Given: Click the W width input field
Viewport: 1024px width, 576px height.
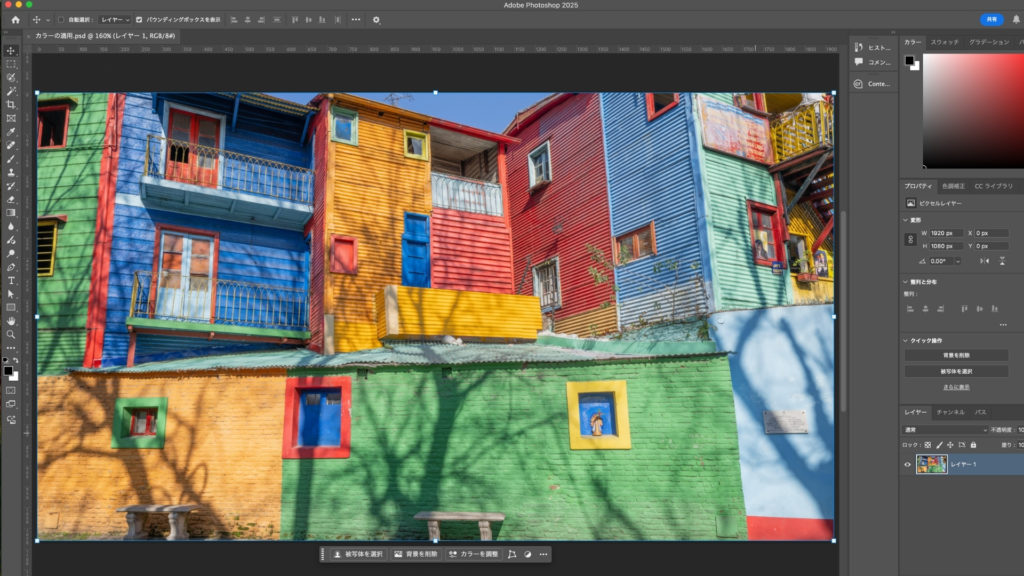Looking at the screenshot, I should 945,233.
